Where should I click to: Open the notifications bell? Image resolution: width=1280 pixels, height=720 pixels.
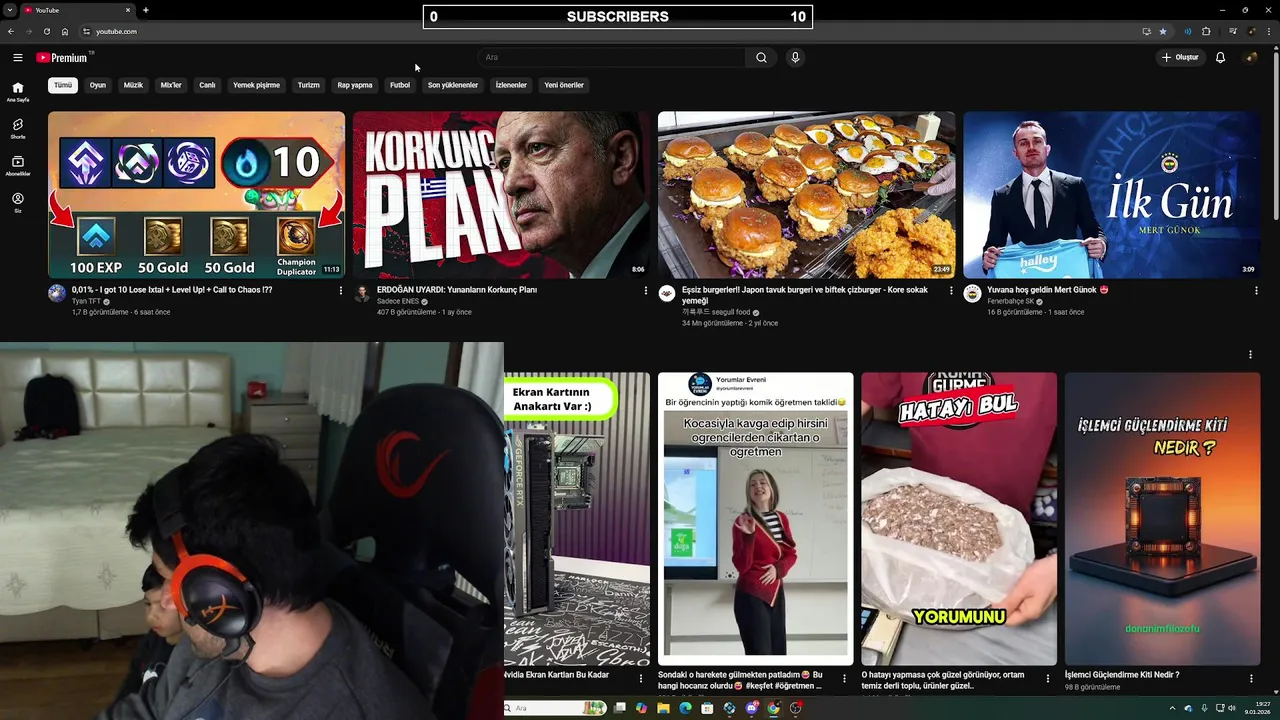point(1220,57)
